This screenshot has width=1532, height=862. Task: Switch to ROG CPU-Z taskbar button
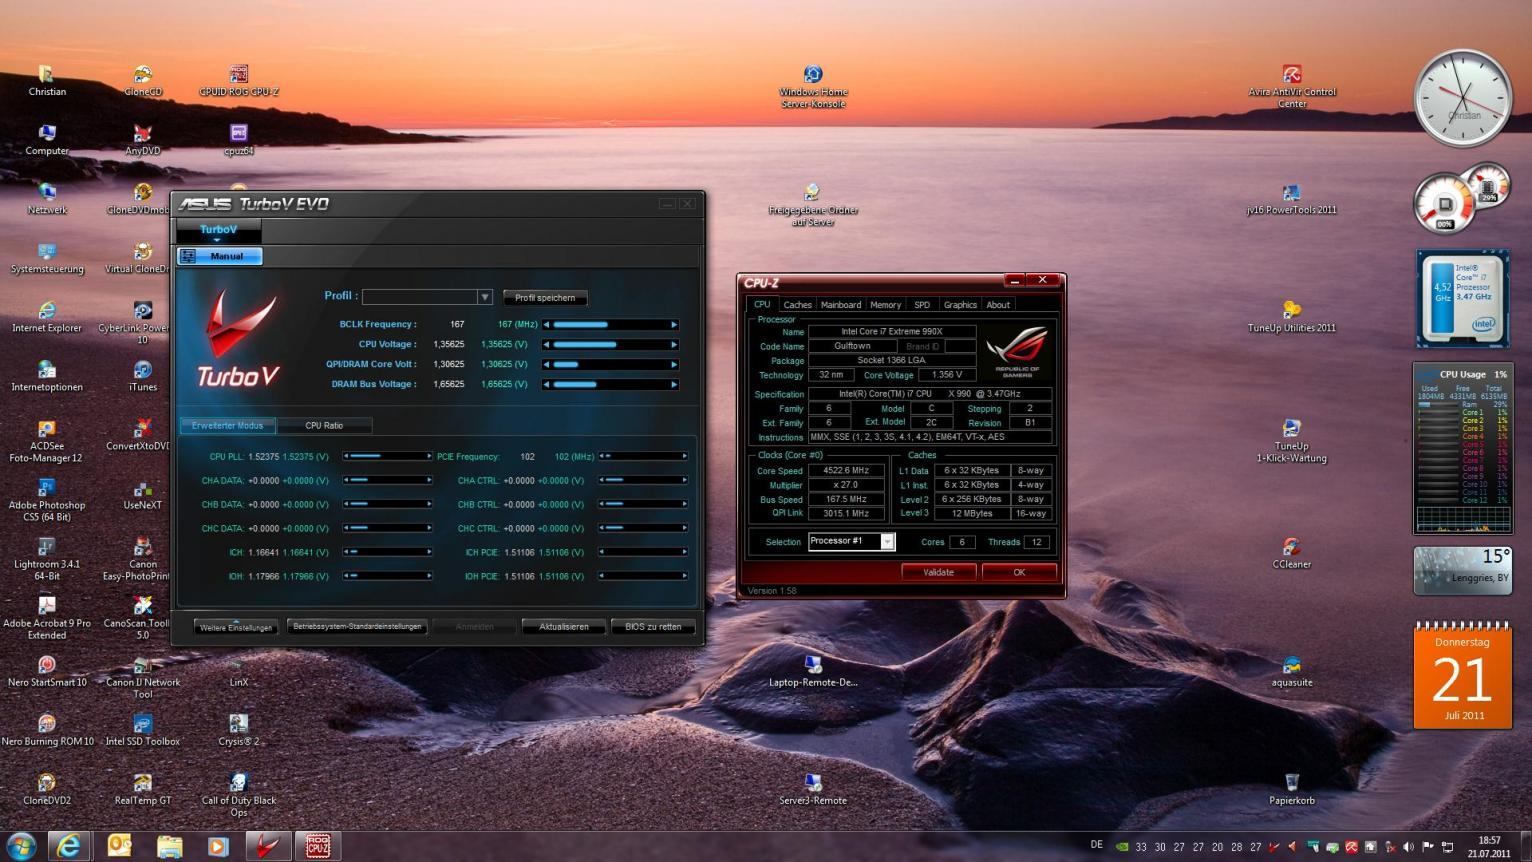318,846
